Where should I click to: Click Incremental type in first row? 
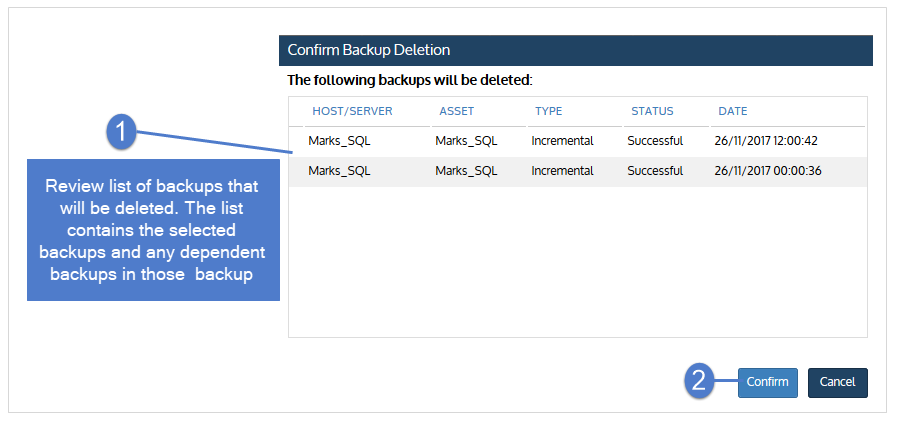coord(562,141)
